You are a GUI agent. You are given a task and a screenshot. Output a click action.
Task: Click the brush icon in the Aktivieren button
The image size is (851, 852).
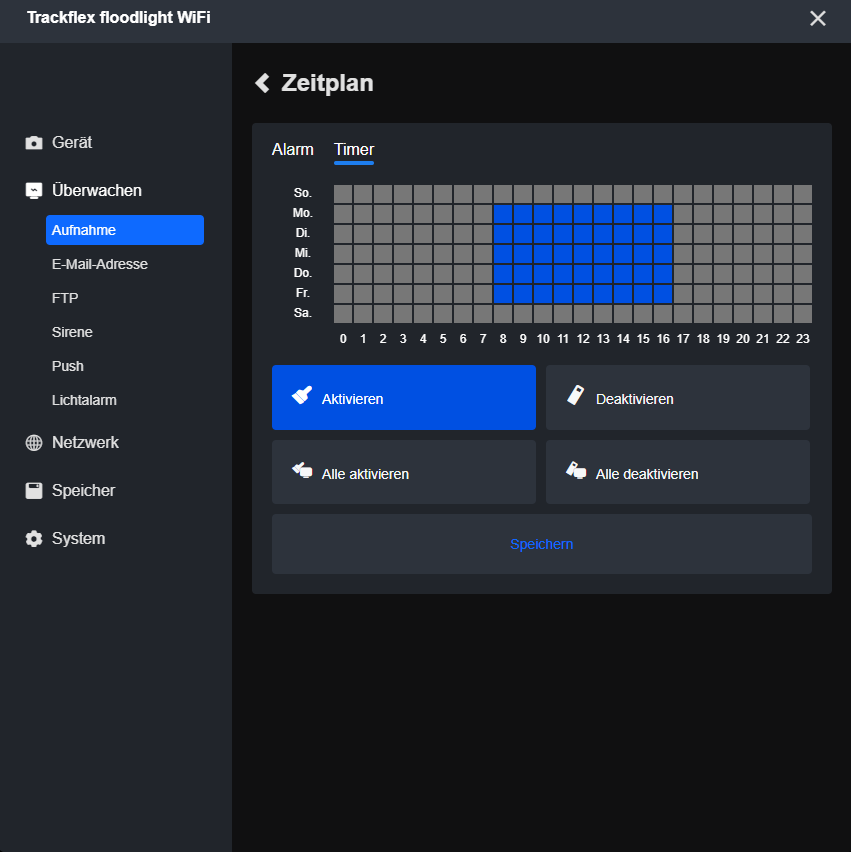tap(302, 395)
